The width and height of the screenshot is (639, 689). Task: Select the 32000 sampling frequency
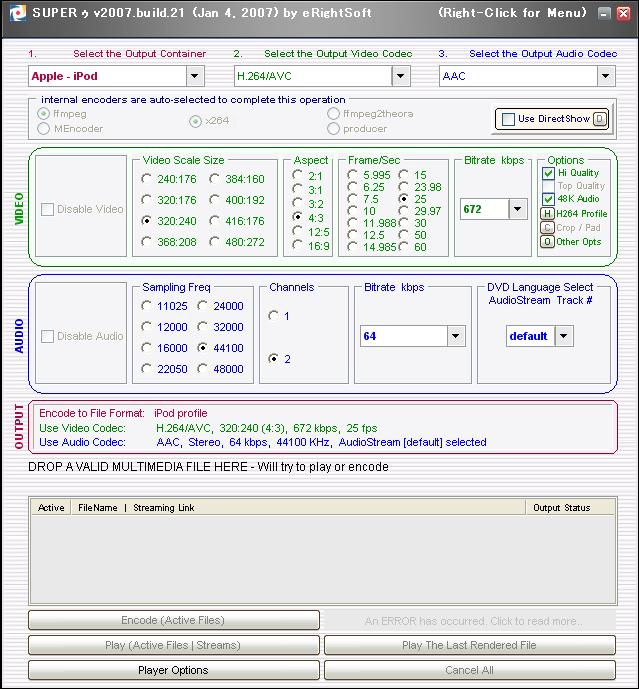click(x=203, y=327)
